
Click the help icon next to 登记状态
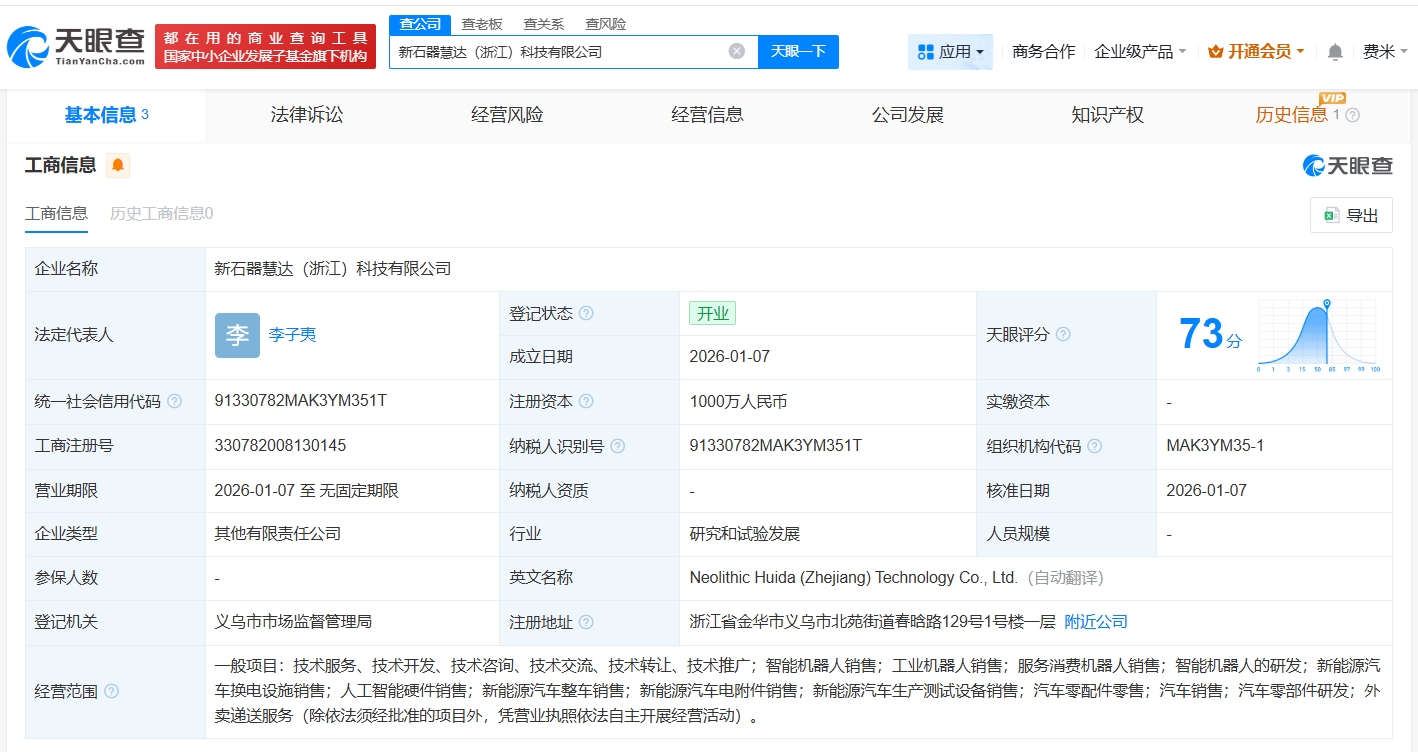coord(586,313)
